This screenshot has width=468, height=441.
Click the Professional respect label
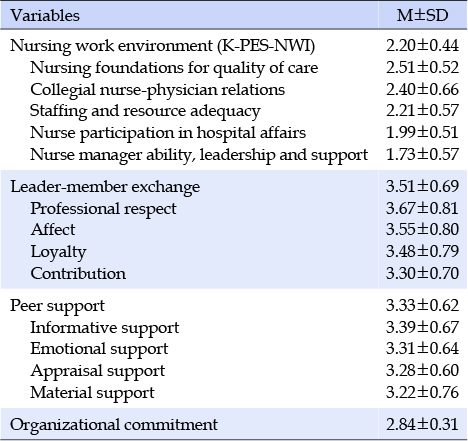[103, 209]
